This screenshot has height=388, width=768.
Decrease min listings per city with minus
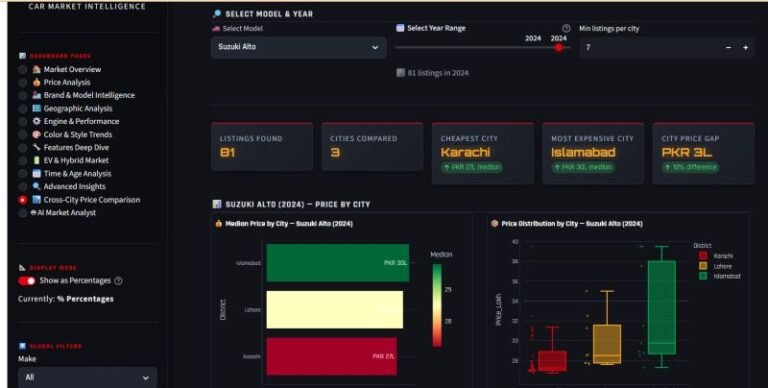point(728,48)
